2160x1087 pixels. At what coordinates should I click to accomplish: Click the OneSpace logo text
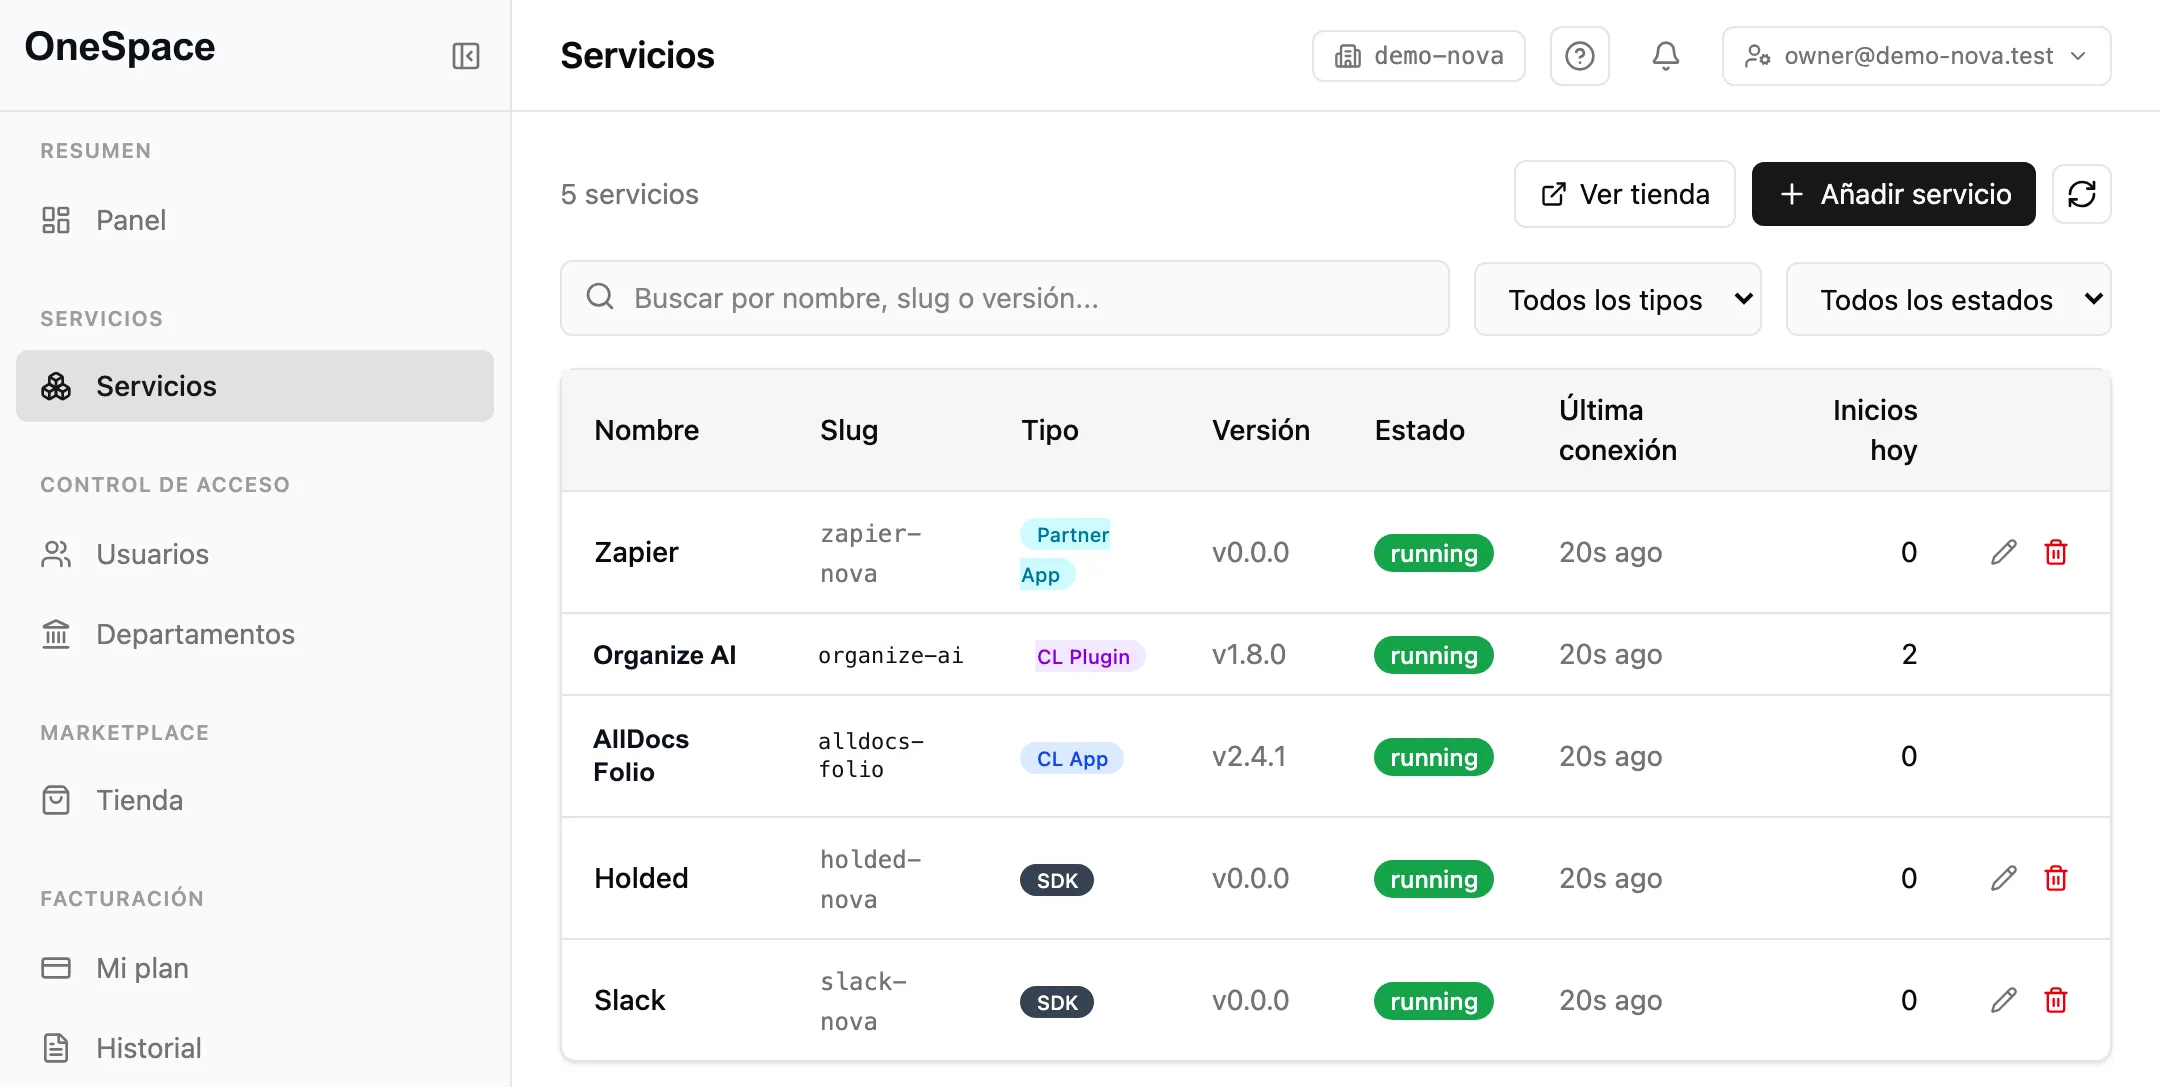pyautogui.click(x=120, y=47)
